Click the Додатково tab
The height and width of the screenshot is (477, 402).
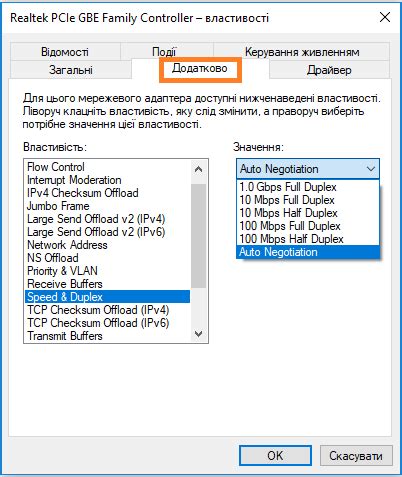(x=200, y=69)
